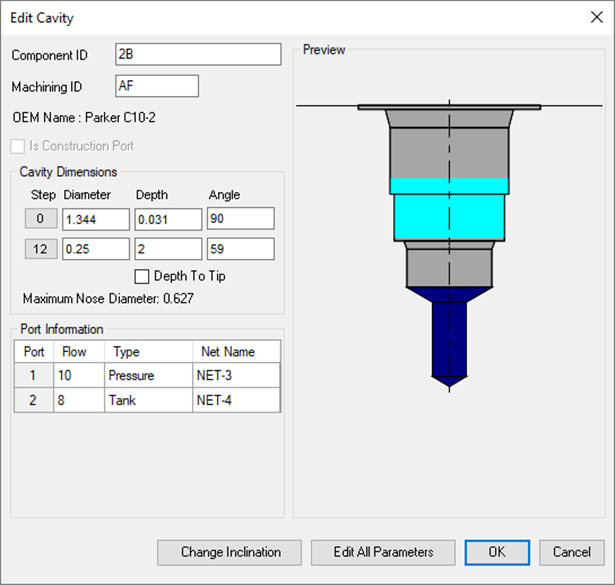
Task: Confirm with the OK button
Action: tap(497, 552)
